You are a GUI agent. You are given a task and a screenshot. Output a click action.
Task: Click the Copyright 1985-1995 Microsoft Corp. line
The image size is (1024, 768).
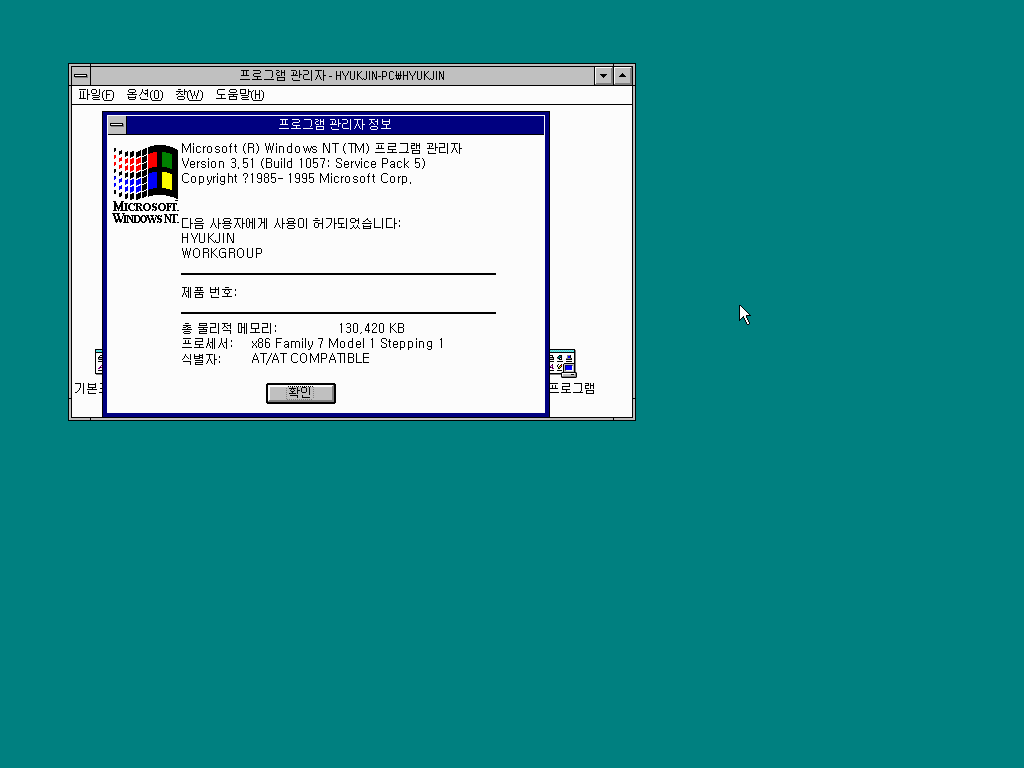[x=296, y=178]
